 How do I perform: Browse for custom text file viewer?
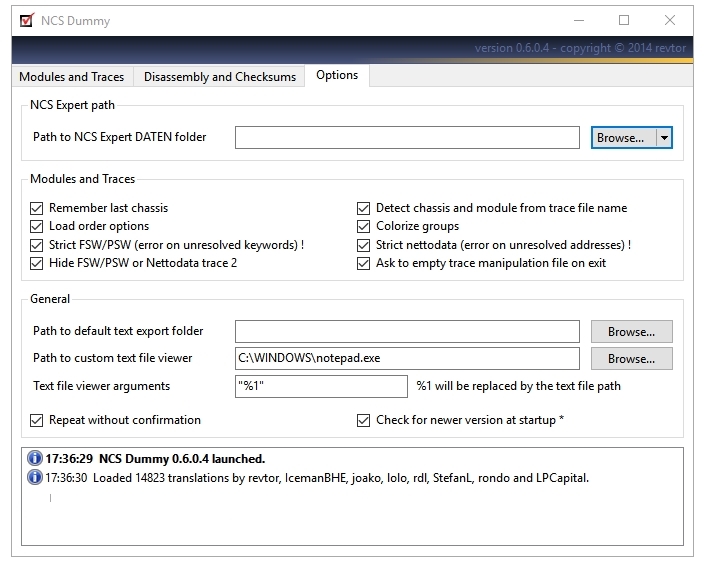pos(631,358)
